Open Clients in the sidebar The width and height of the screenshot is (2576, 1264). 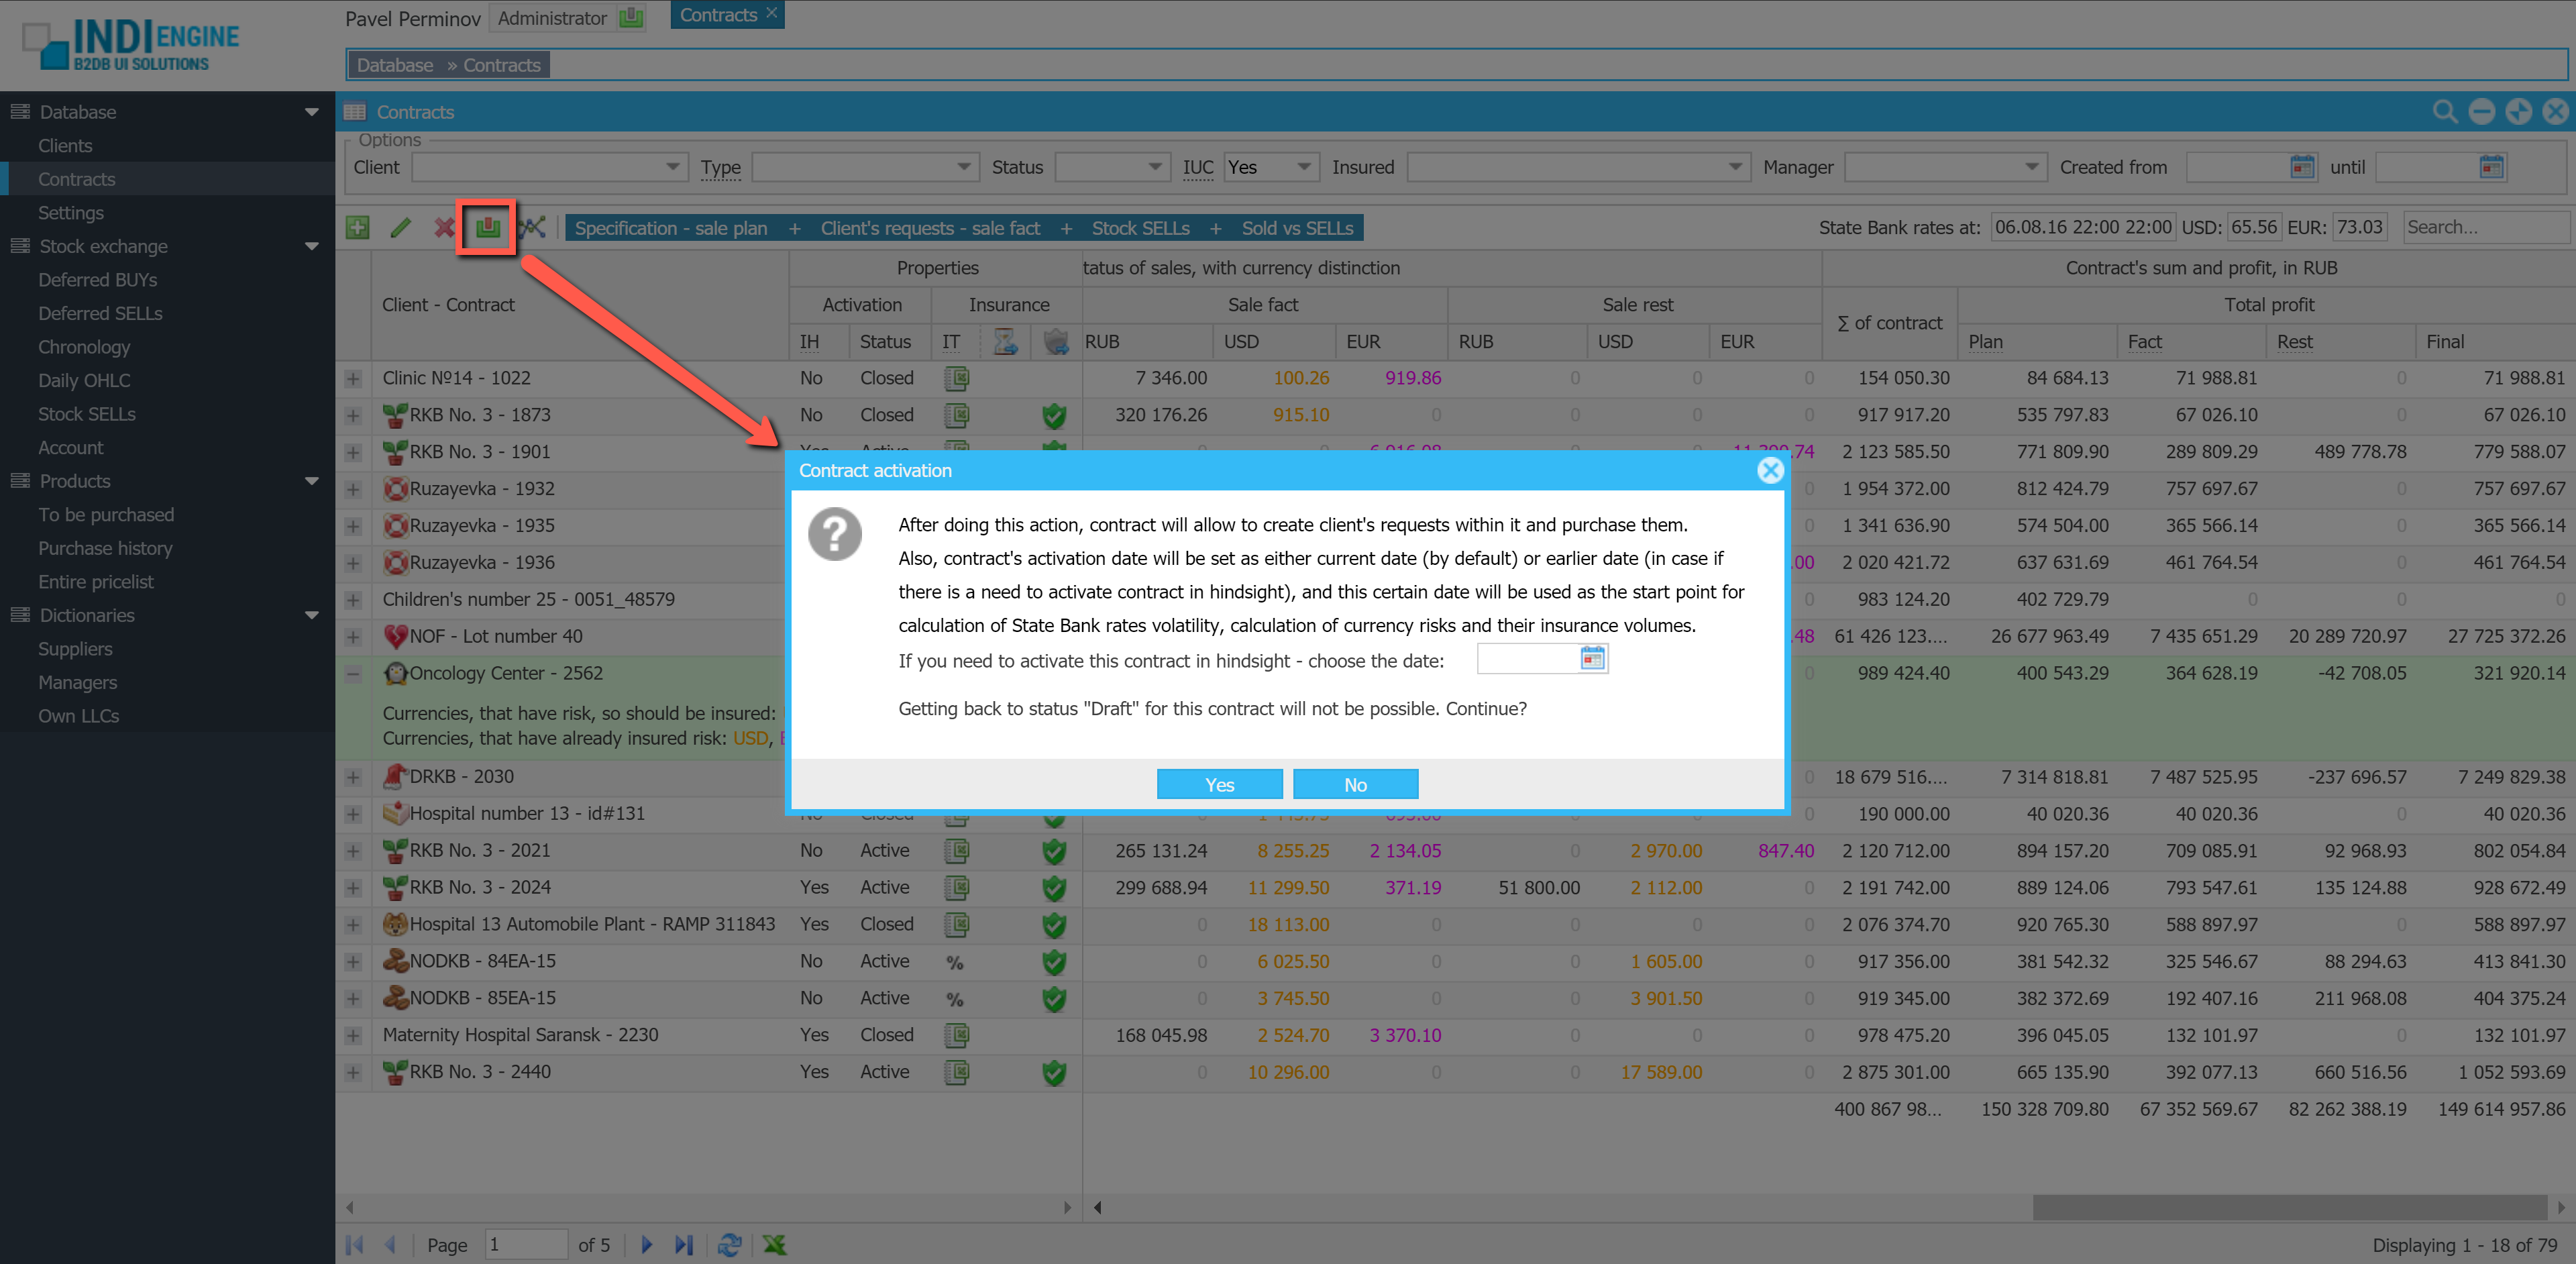[x=65, y=146]
